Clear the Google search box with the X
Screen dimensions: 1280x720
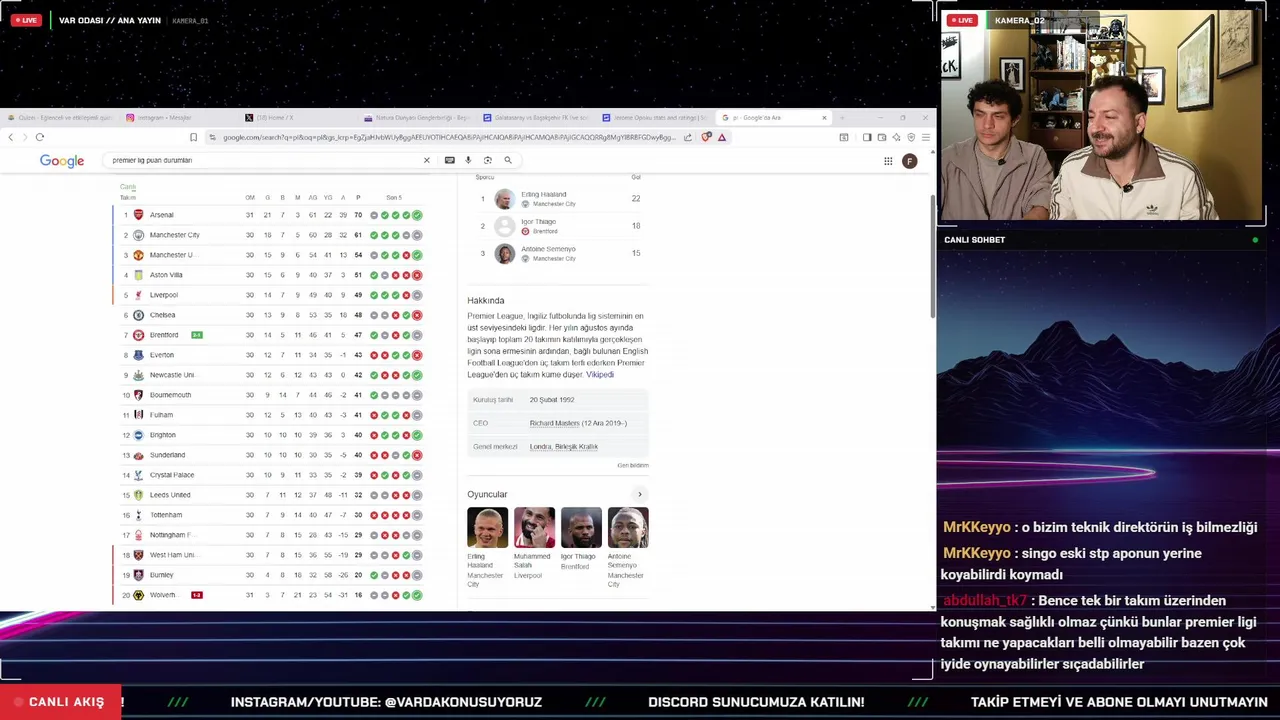click(x=427, y=160)
